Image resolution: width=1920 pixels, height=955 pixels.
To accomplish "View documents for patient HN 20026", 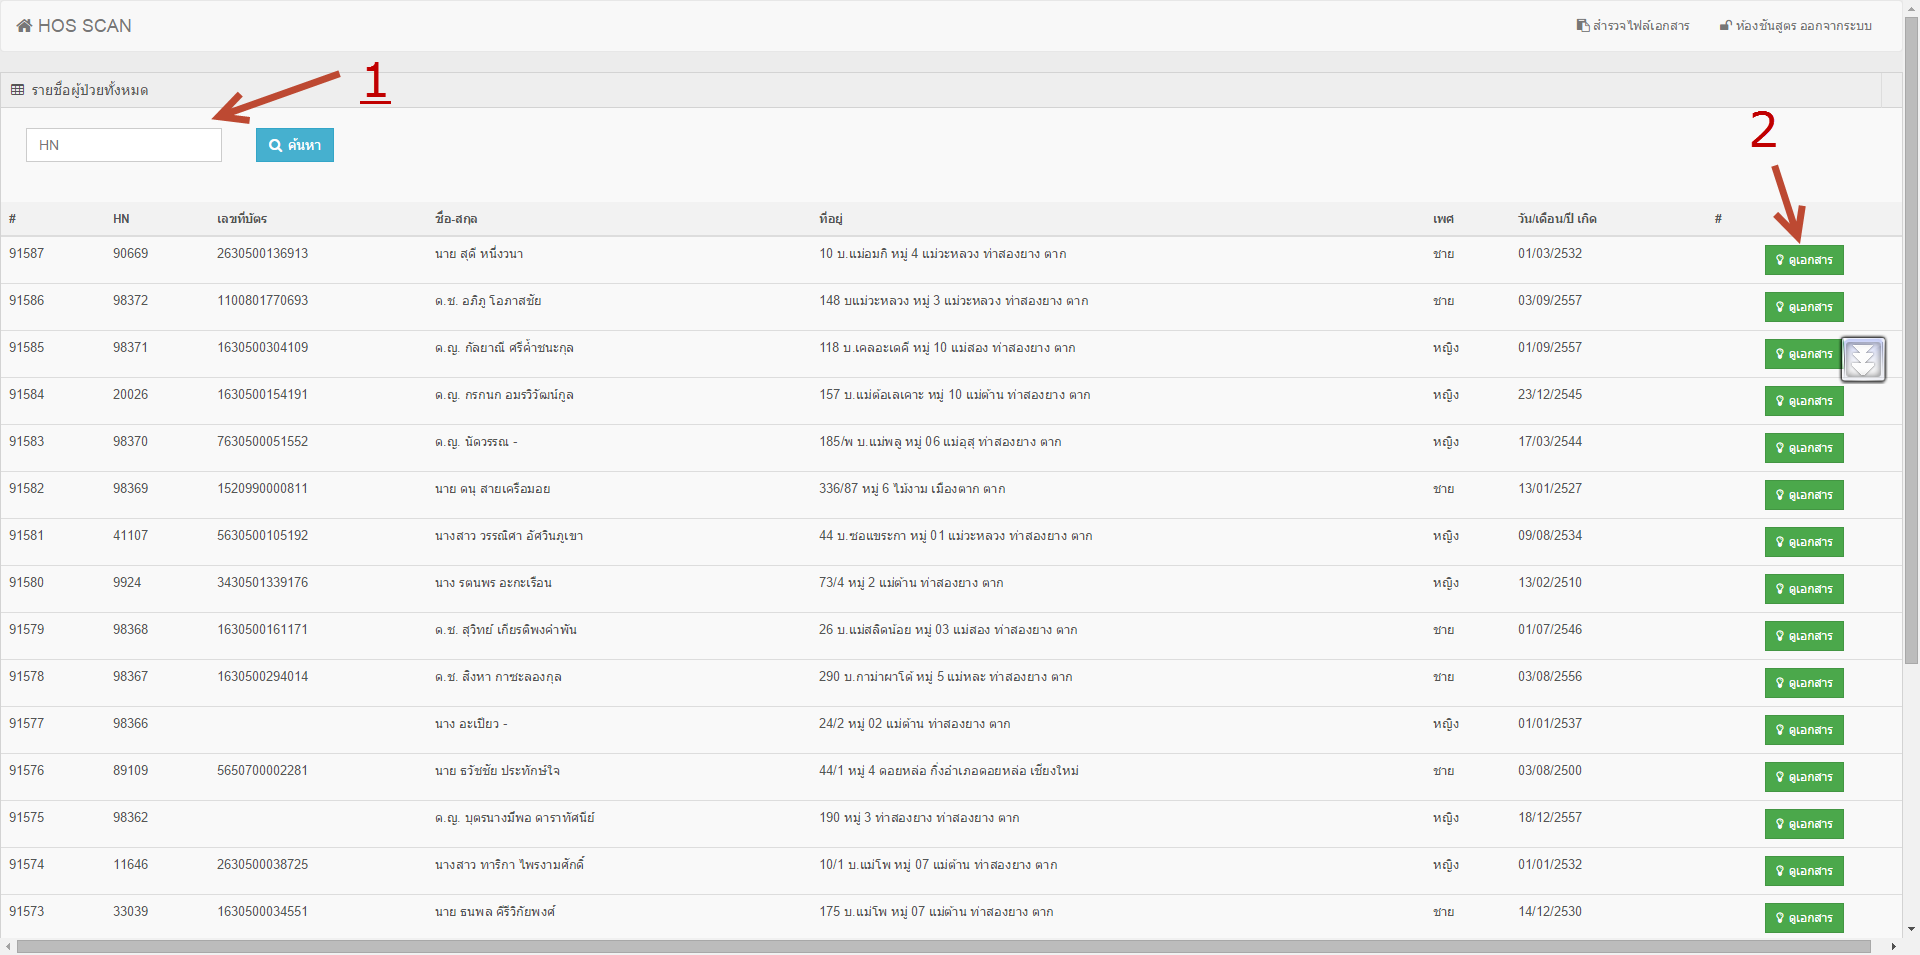I will click(1803, 401).
